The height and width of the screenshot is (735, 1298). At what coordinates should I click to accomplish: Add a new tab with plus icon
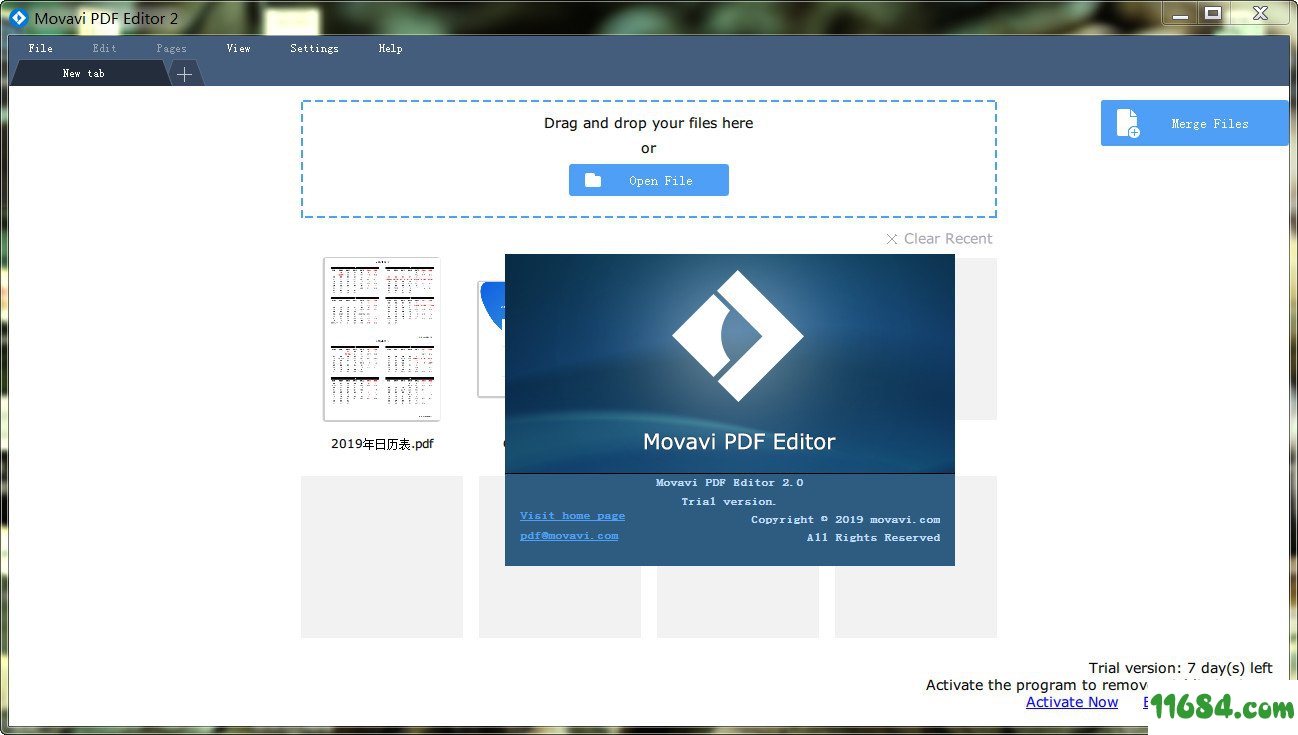(184, 74)
